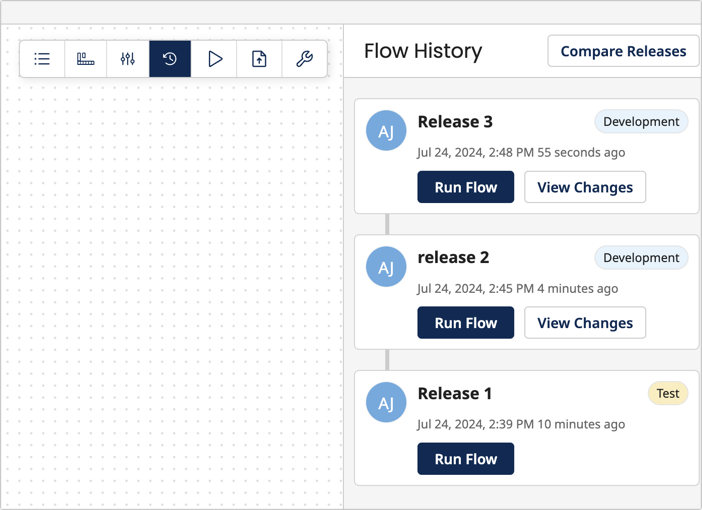Run Flow for Release 3
702x510 pixels.
(465, 187)
